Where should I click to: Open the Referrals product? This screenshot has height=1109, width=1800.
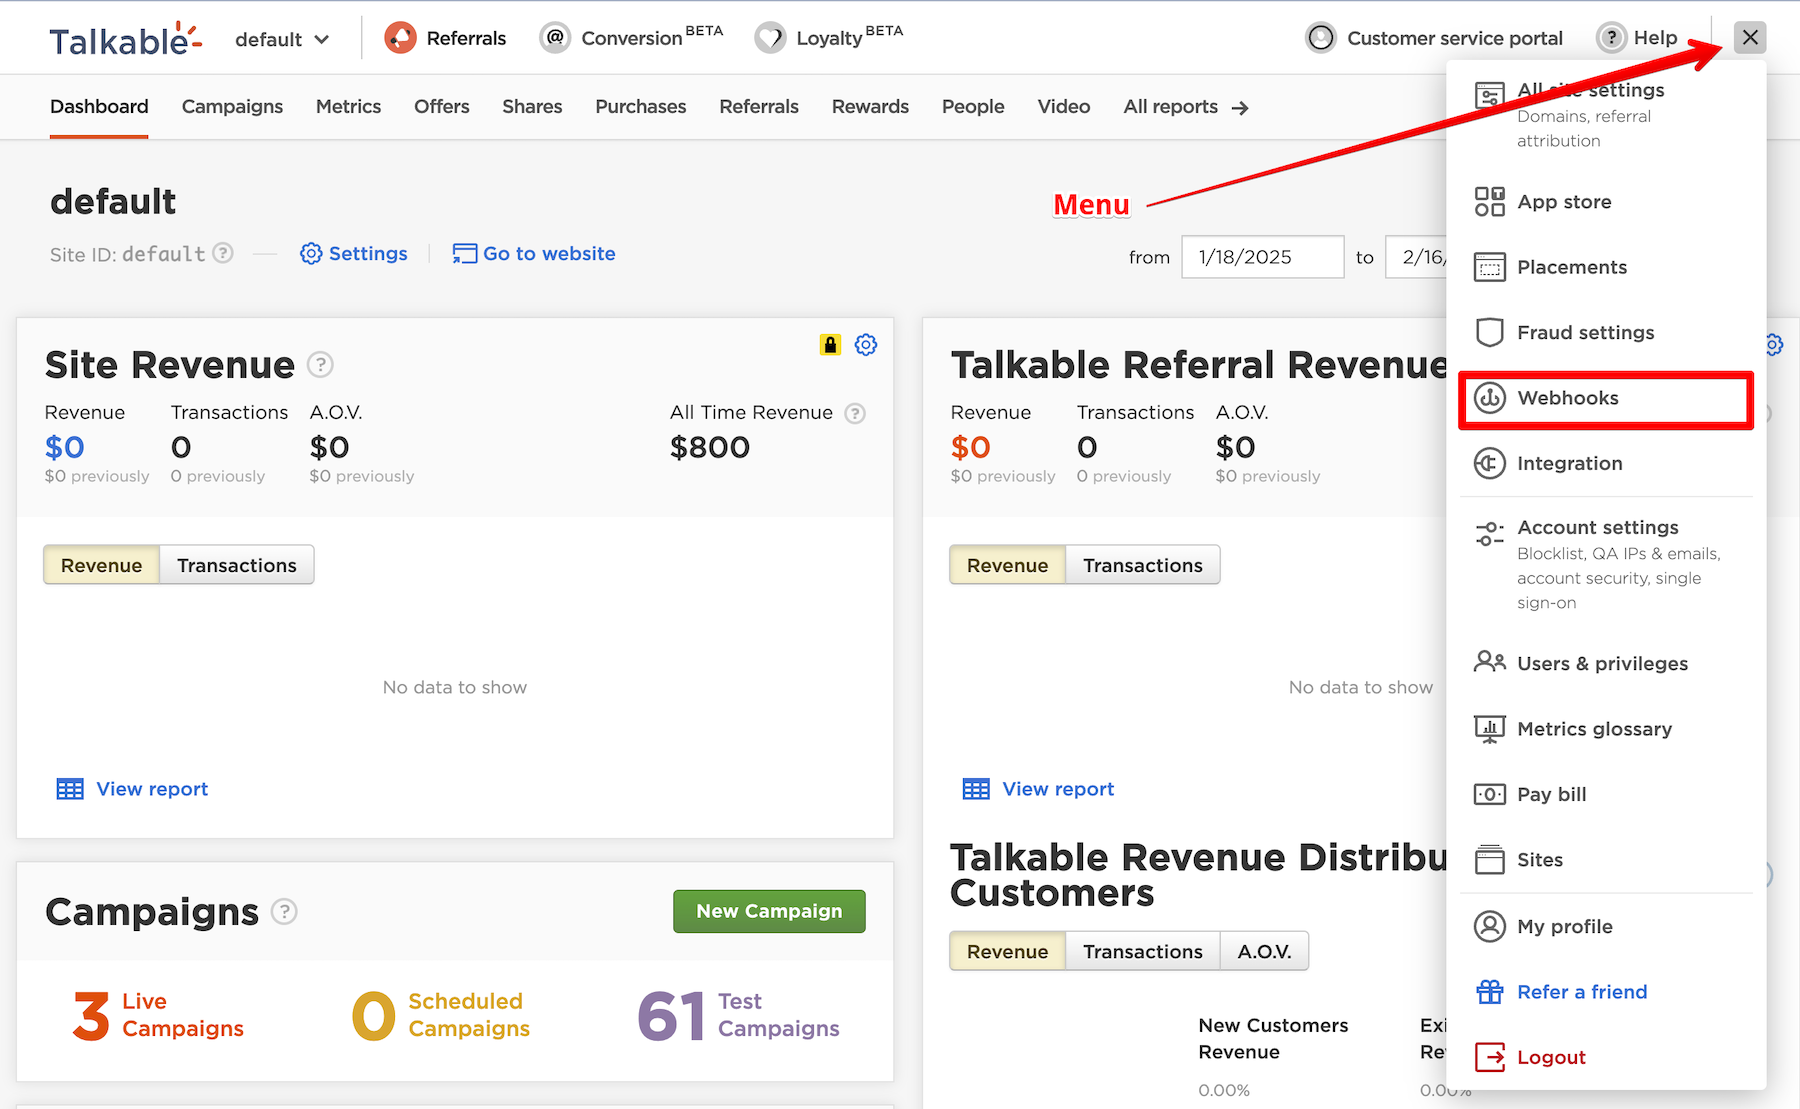click(446, 38)
